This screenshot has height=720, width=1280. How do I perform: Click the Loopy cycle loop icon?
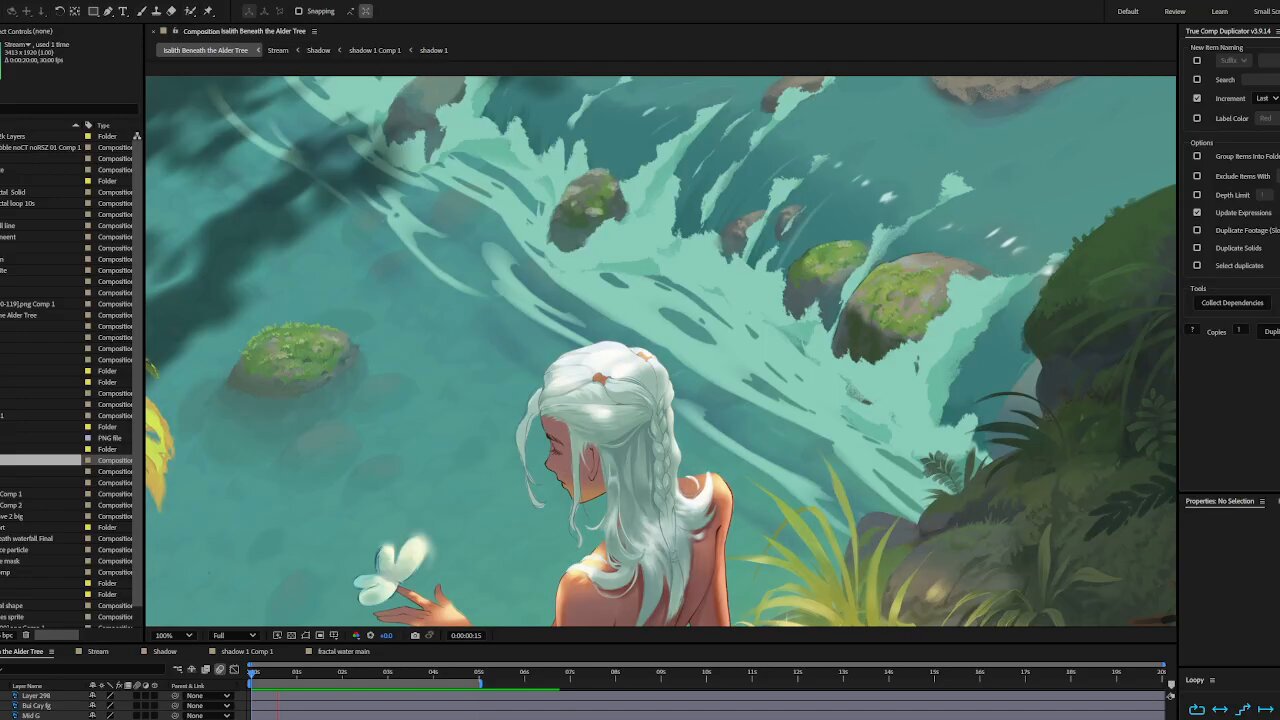1197,709
